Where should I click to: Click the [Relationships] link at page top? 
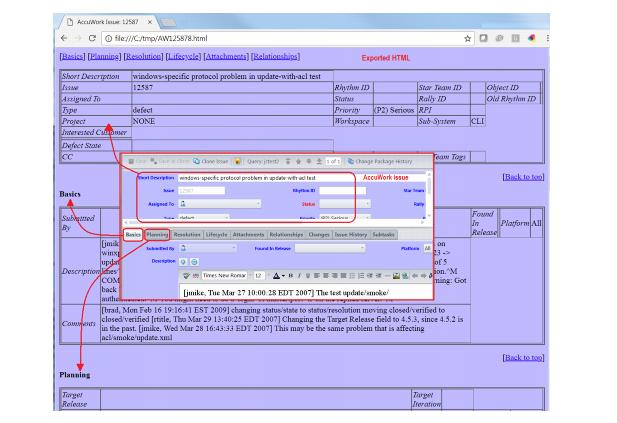(x=287, y=56)
